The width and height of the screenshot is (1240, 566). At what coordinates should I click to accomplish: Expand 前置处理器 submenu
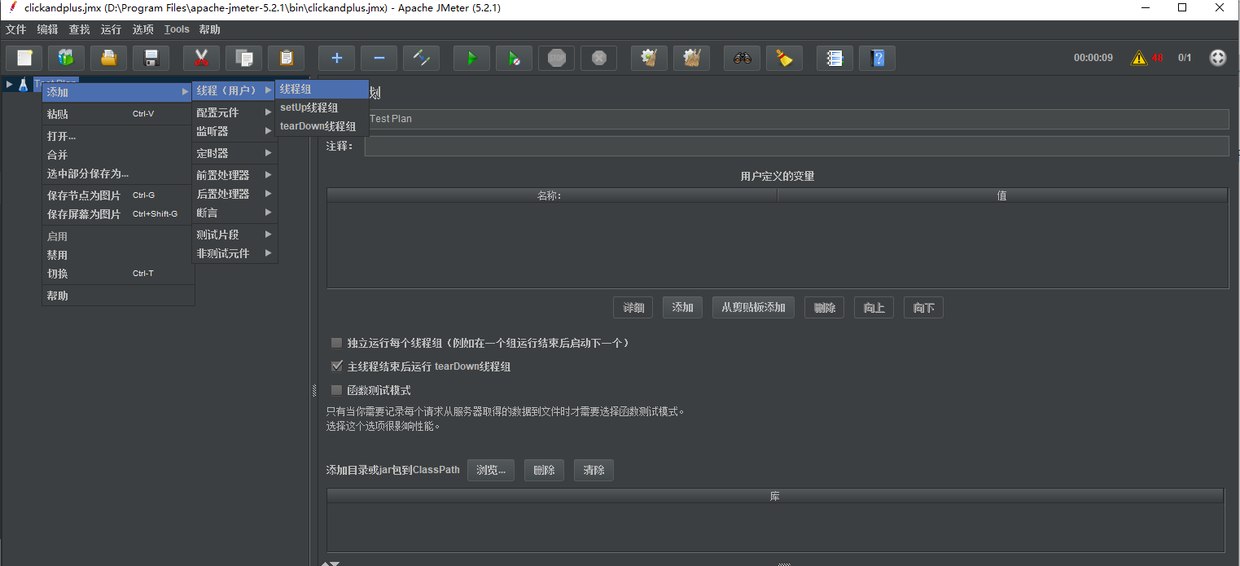pos(234,175)
